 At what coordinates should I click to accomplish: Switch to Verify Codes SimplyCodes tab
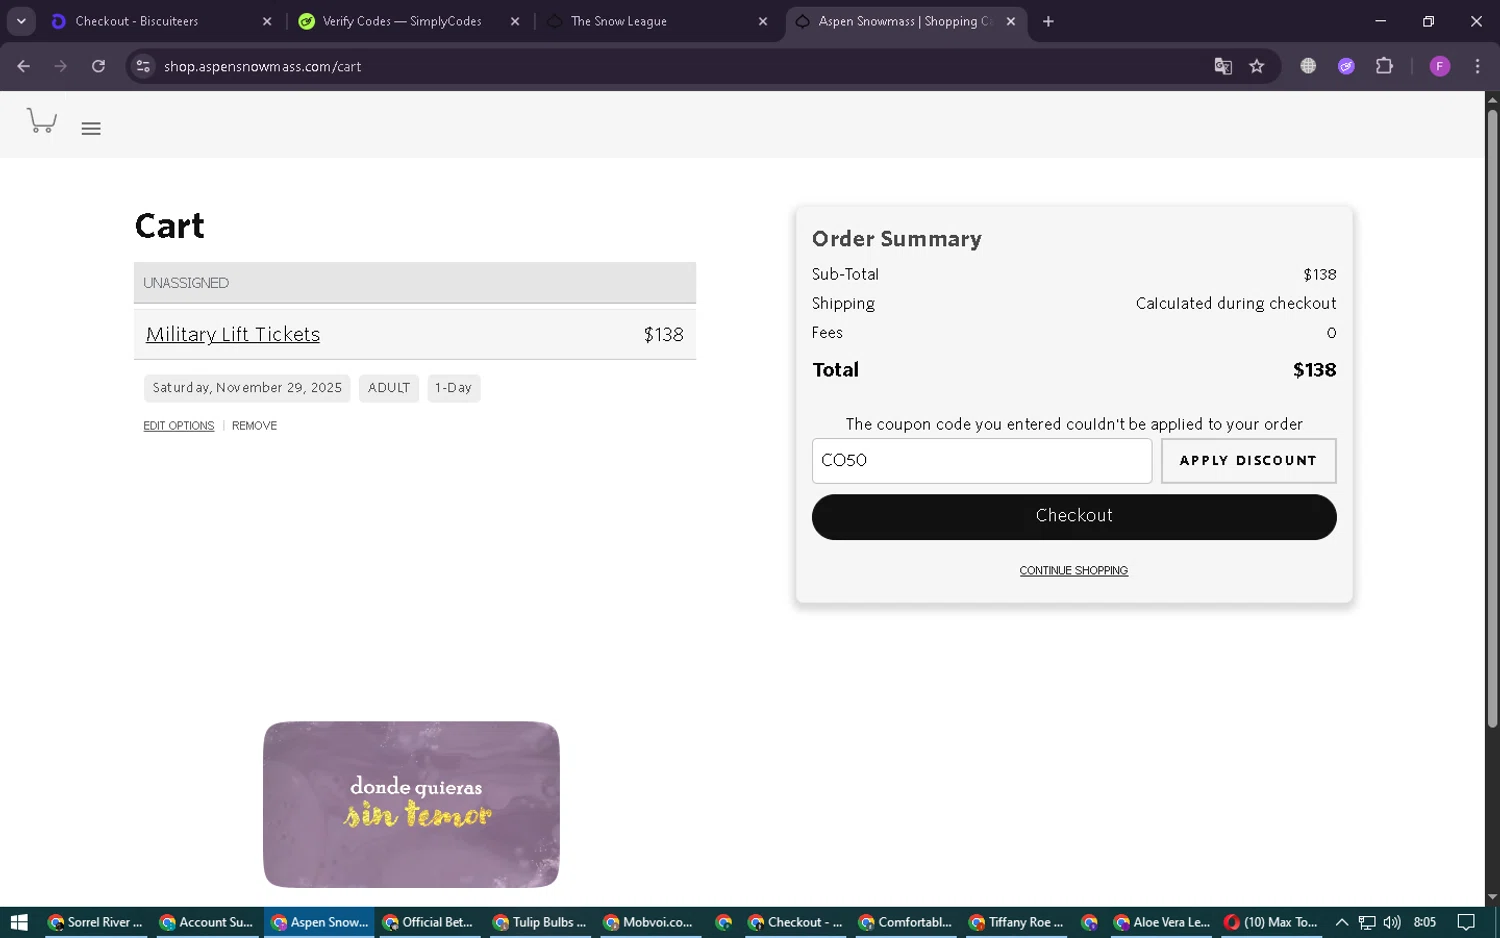[402, 21]
